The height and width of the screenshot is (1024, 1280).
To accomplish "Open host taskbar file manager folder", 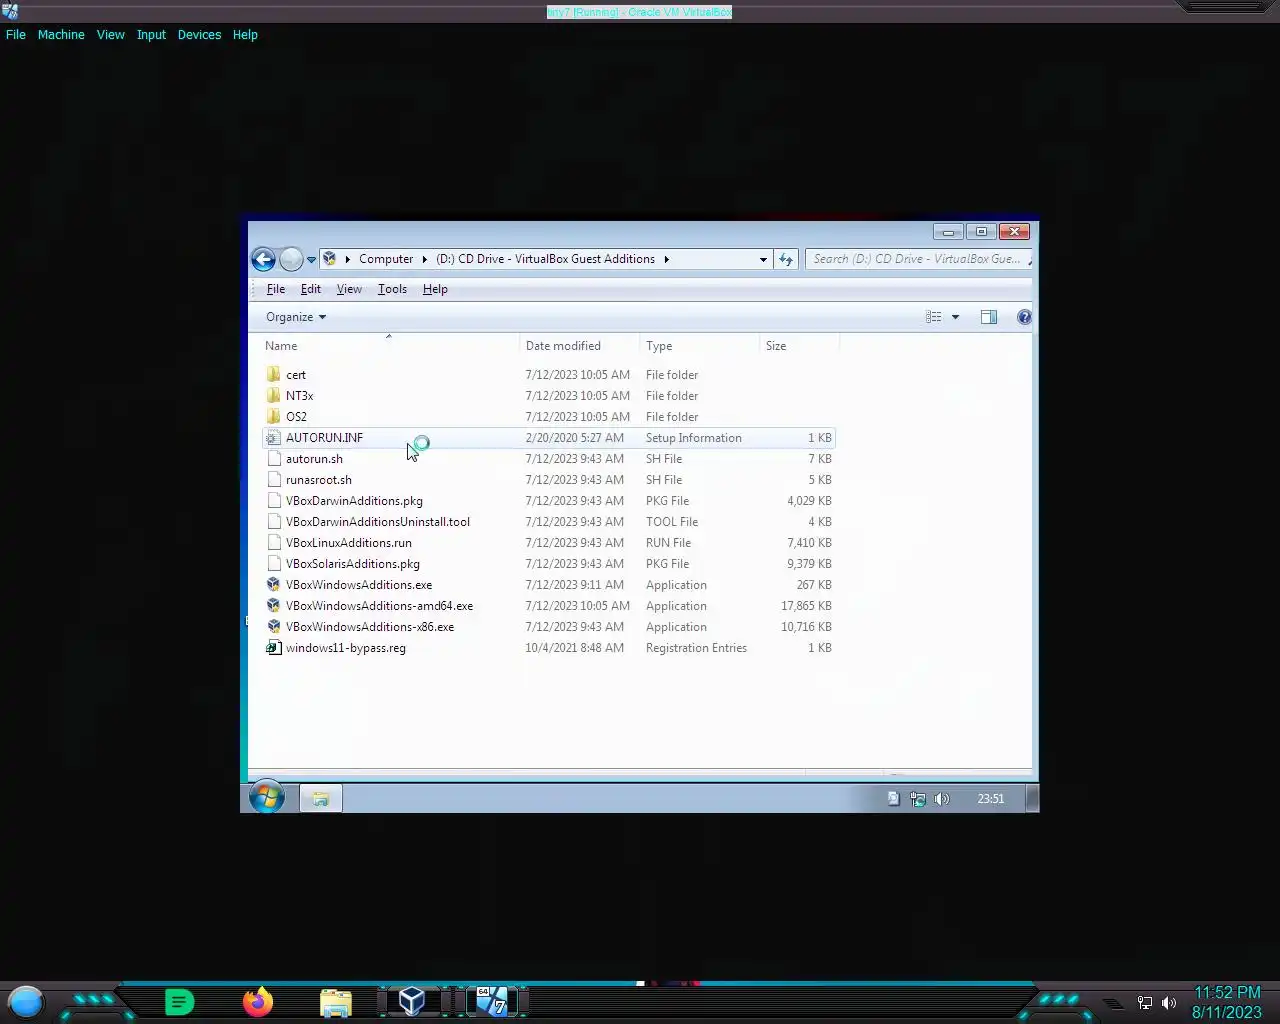I will point(336,1002).
